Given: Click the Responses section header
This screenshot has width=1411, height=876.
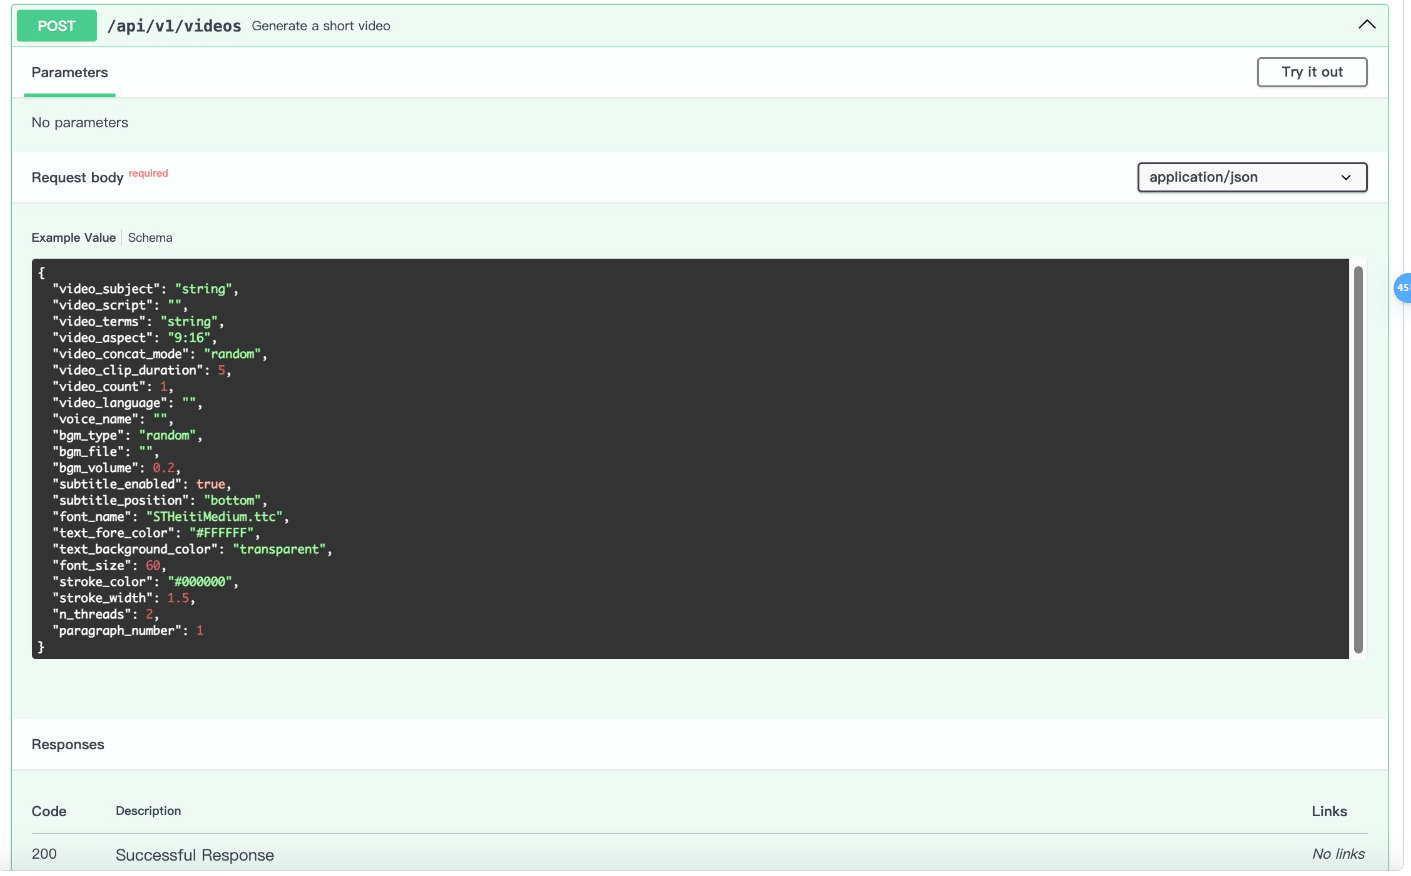Looking at the screenshot, I should click(x=68, y=745).
